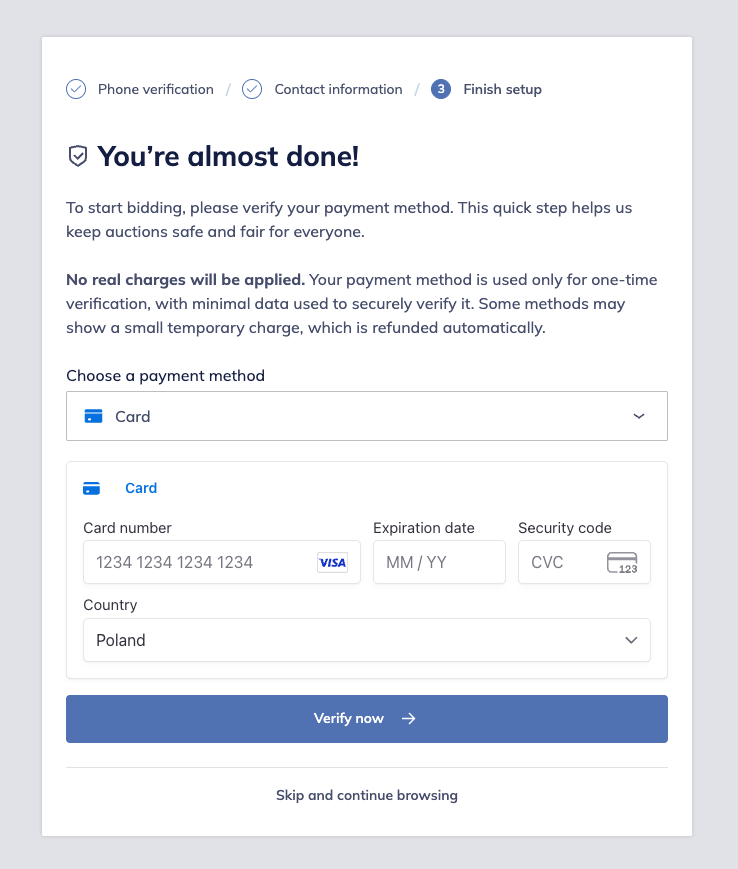Click the card icon in payment method selector

[x=94, y=416]
